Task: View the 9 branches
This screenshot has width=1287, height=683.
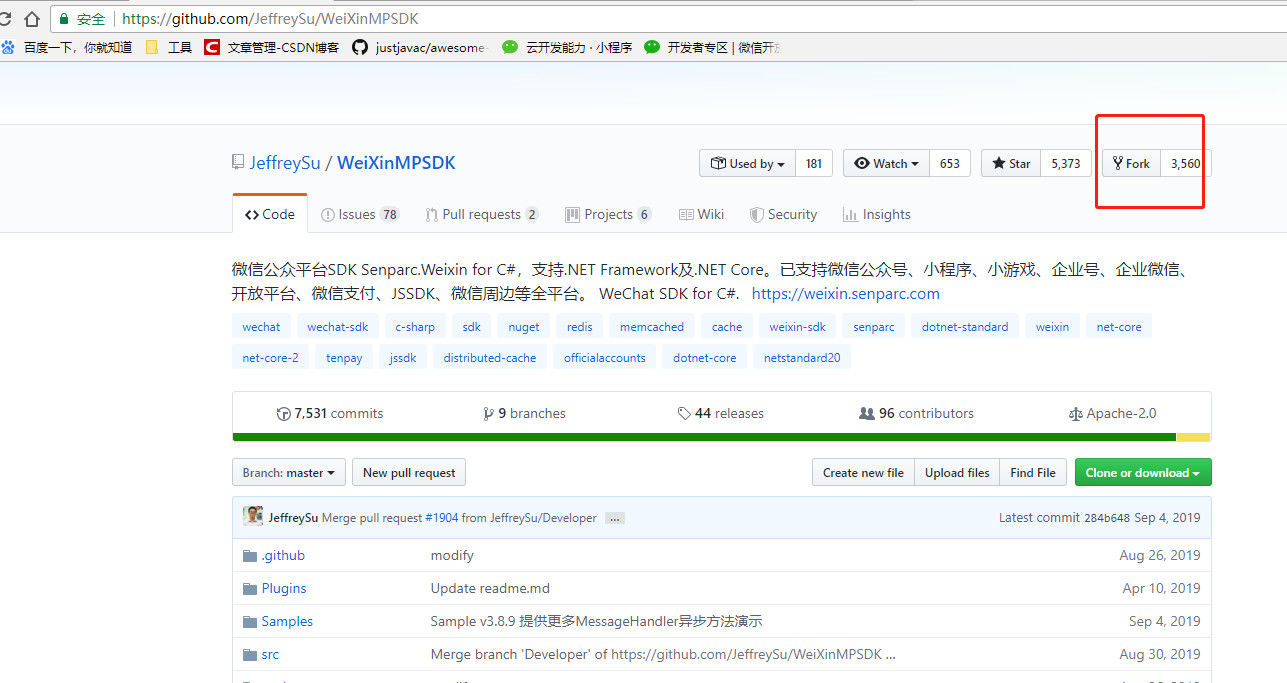Action: click(524, 413)
